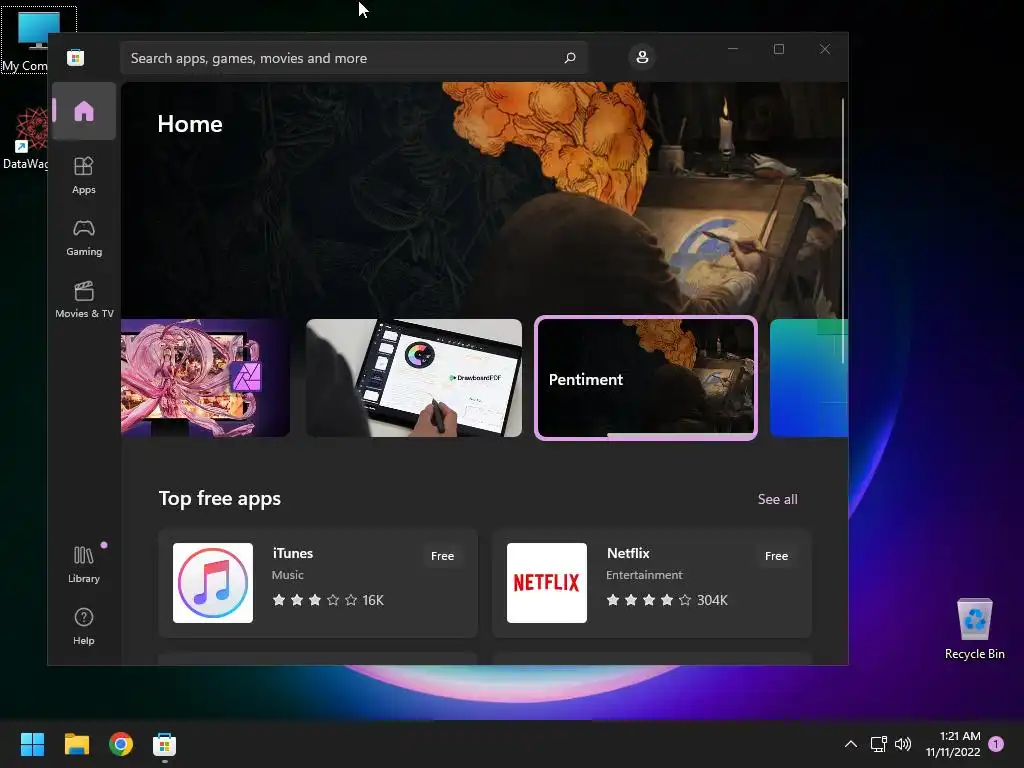Click the Entertainment category under Netflix
The image size is (1024, 768).
644,575
